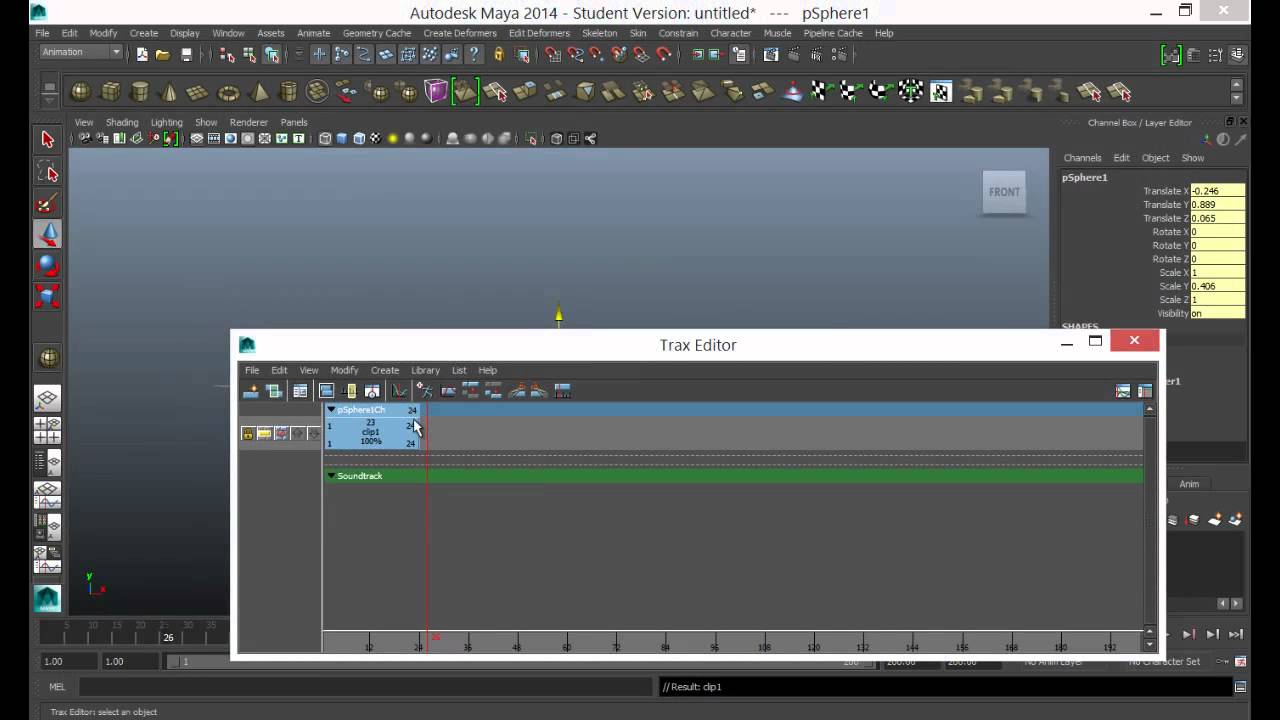Screen dimensions: 1280x720
Task: Toggle the Channel Box show/hide icon
Action: tap(1238, 55)
